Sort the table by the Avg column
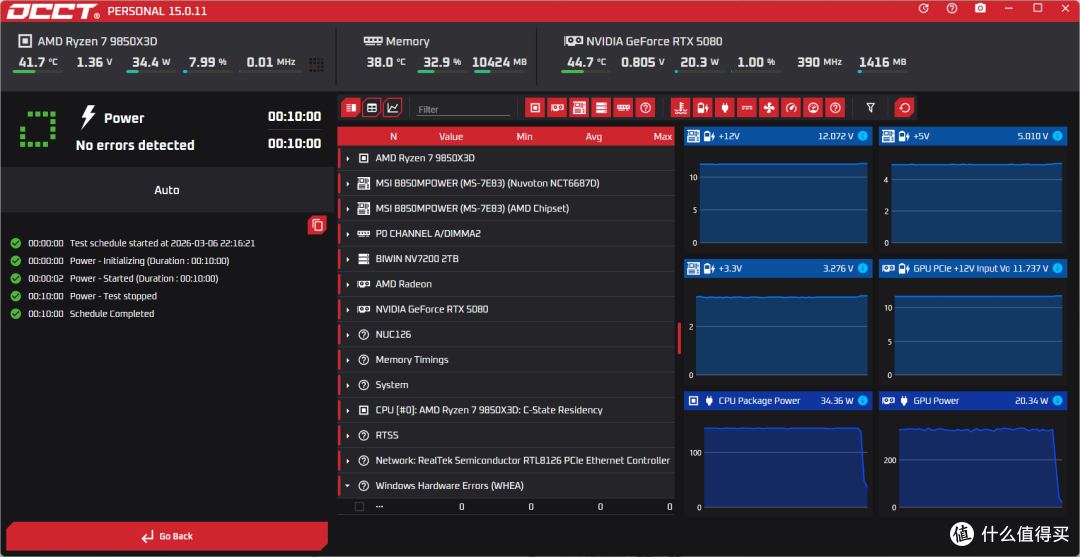 point(594,136)
